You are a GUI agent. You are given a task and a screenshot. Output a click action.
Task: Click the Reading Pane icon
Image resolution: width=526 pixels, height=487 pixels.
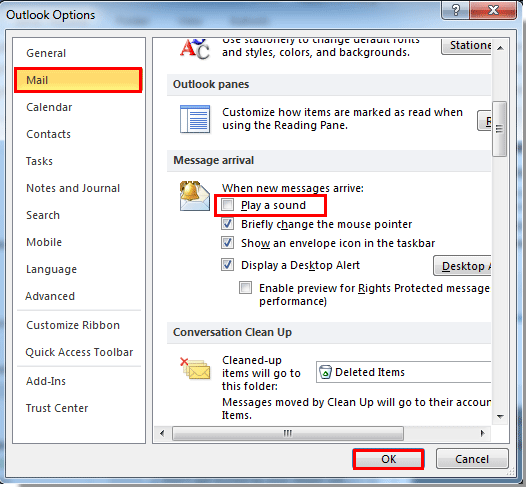click(195, 119)
